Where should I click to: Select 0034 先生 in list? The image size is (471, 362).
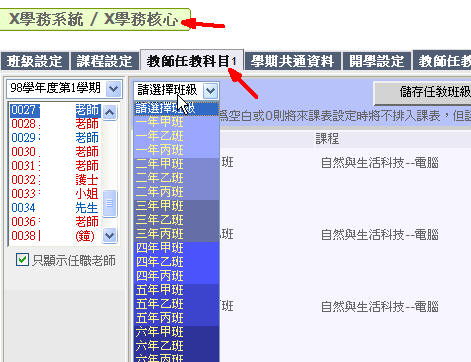pos(55,208)
